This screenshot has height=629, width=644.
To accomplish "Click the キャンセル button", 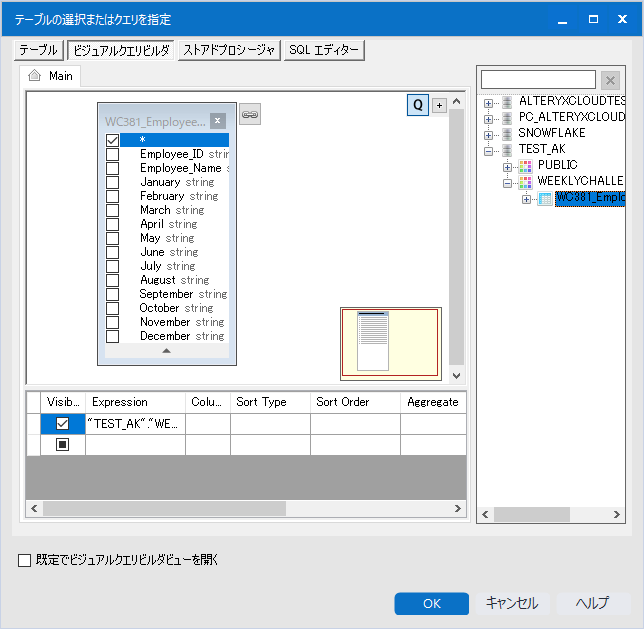I will [x=512, y=603].
